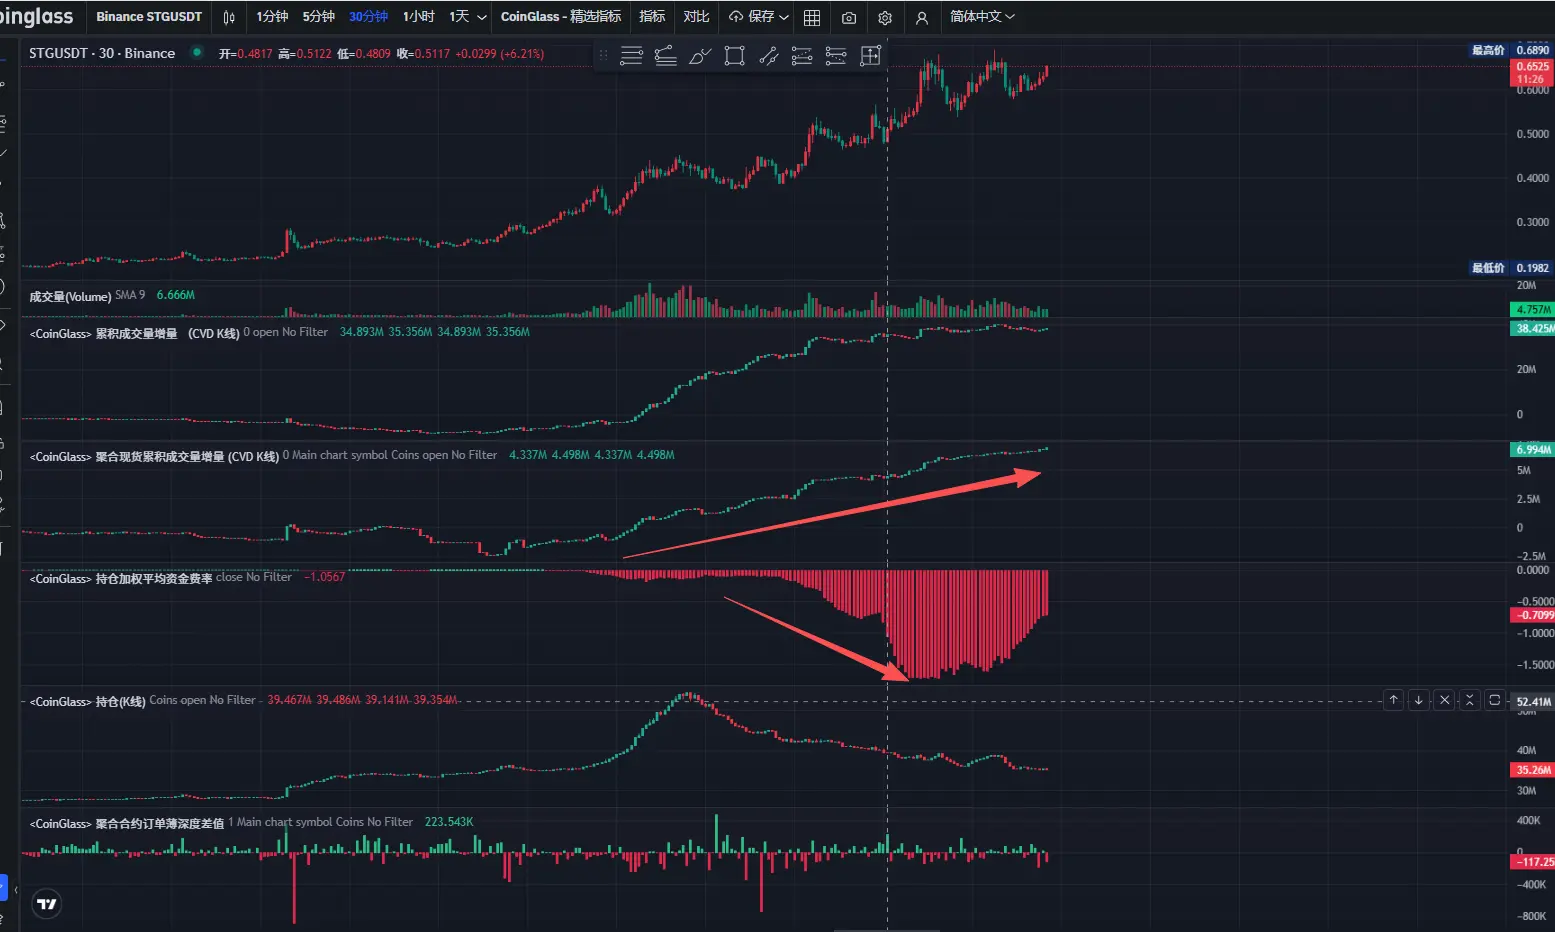Open the candlestick chart style selector
The image size is (1555, 932).
coord(229,17)
